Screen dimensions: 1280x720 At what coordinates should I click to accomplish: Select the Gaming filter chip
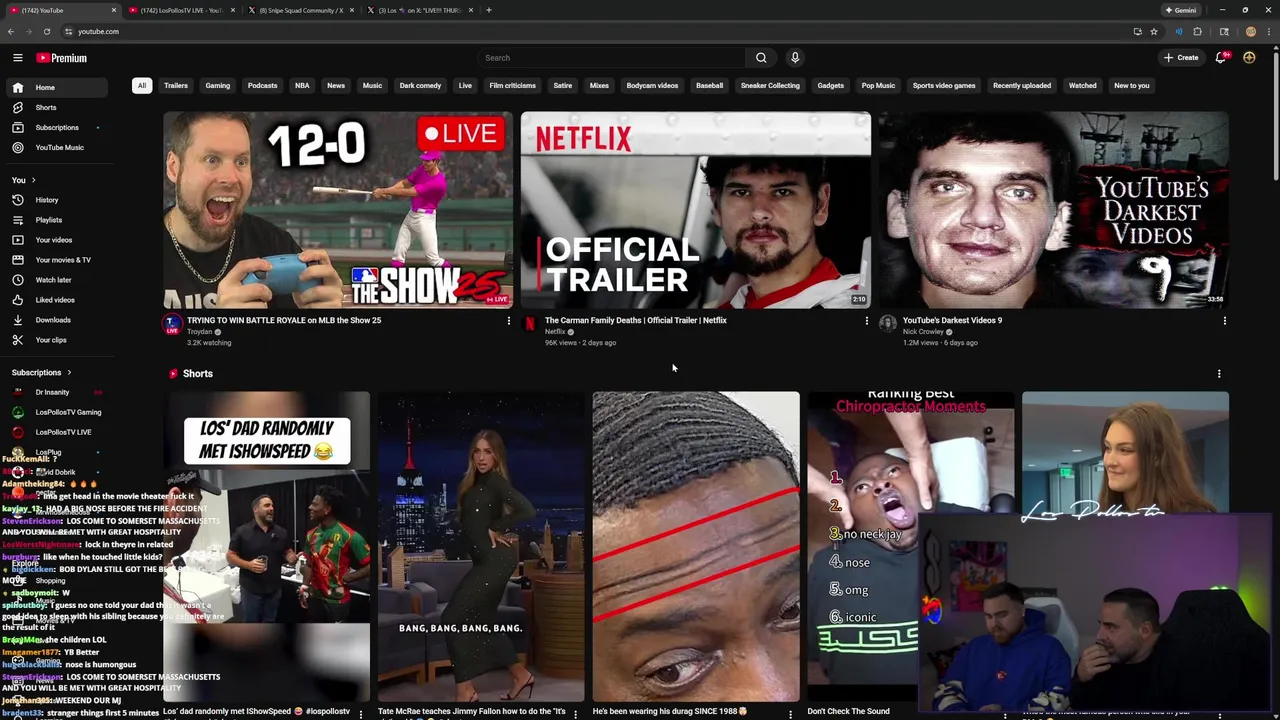pyautogui.click(x=218, y=86)
